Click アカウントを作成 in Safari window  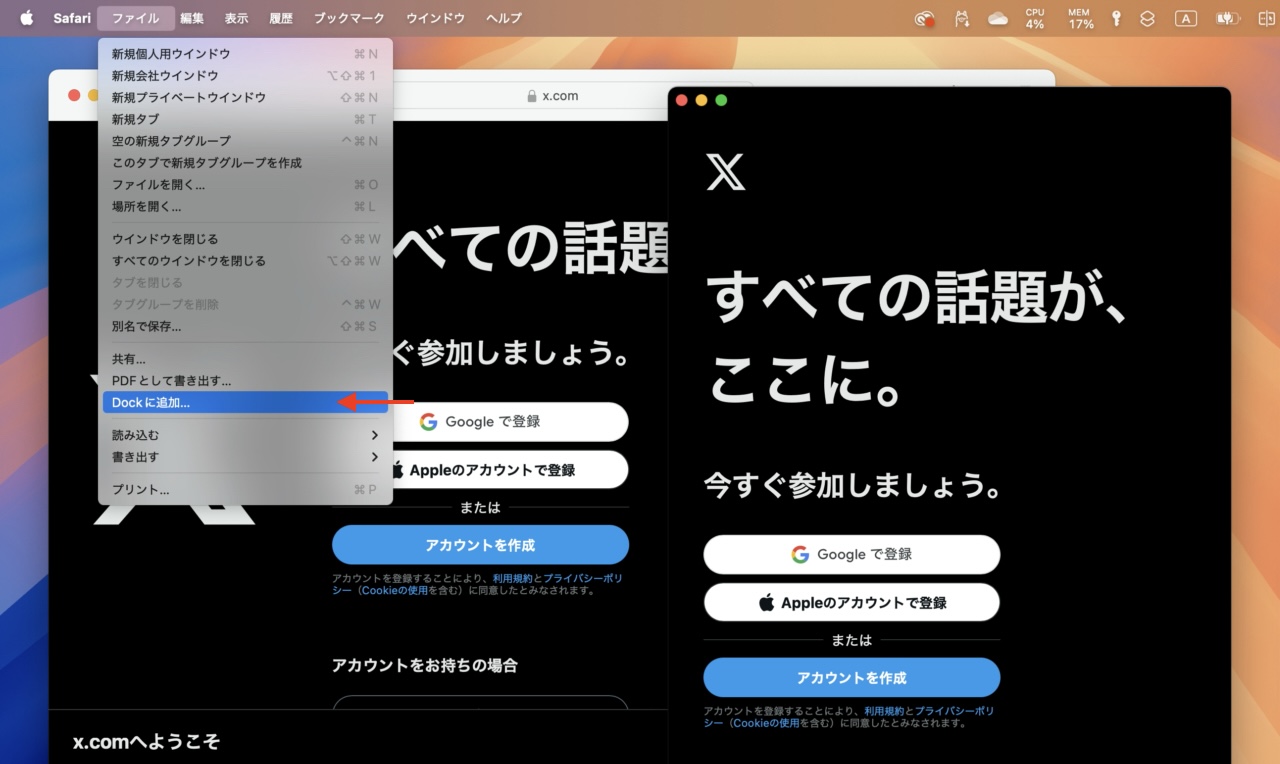click(x=480, y=545)
